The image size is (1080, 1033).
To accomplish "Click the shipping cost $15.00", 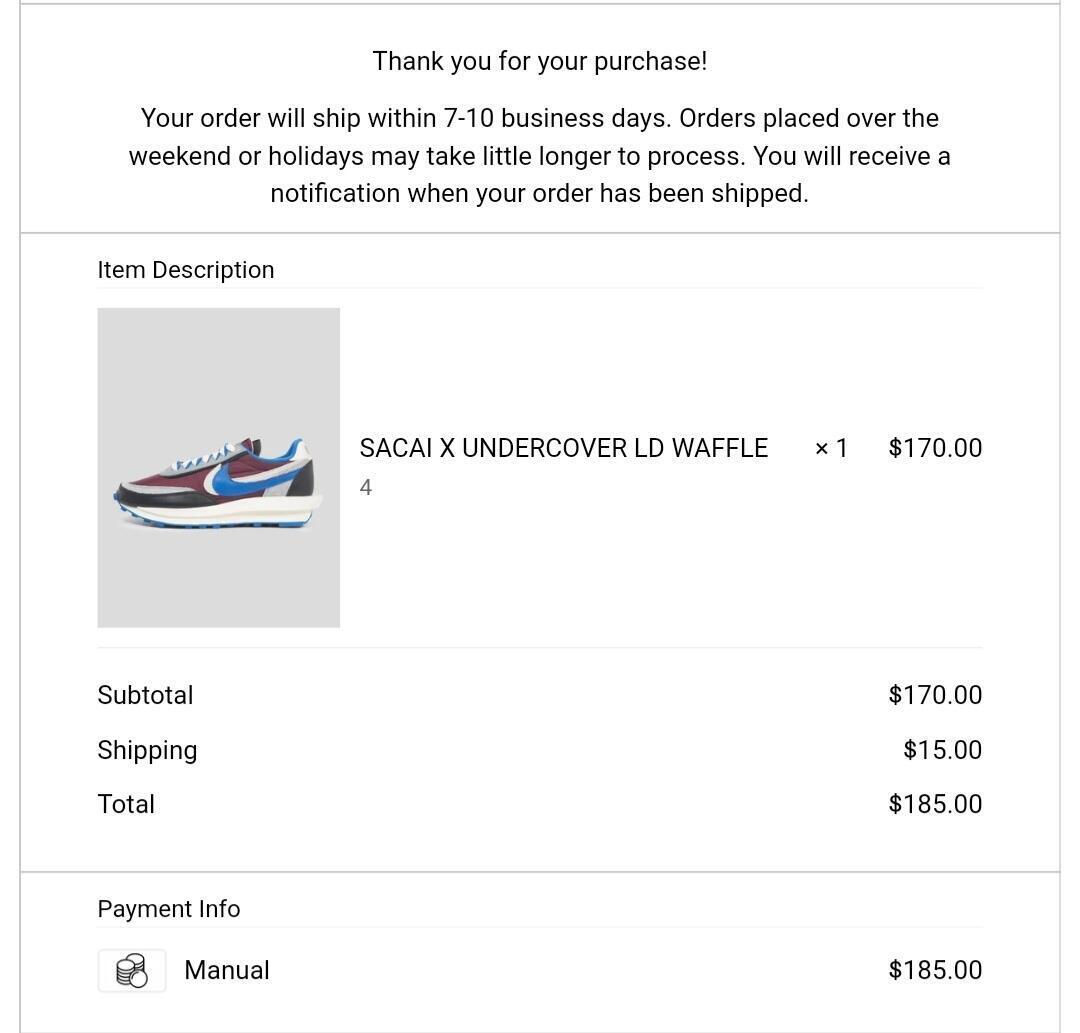I will (x=942, y=750).
